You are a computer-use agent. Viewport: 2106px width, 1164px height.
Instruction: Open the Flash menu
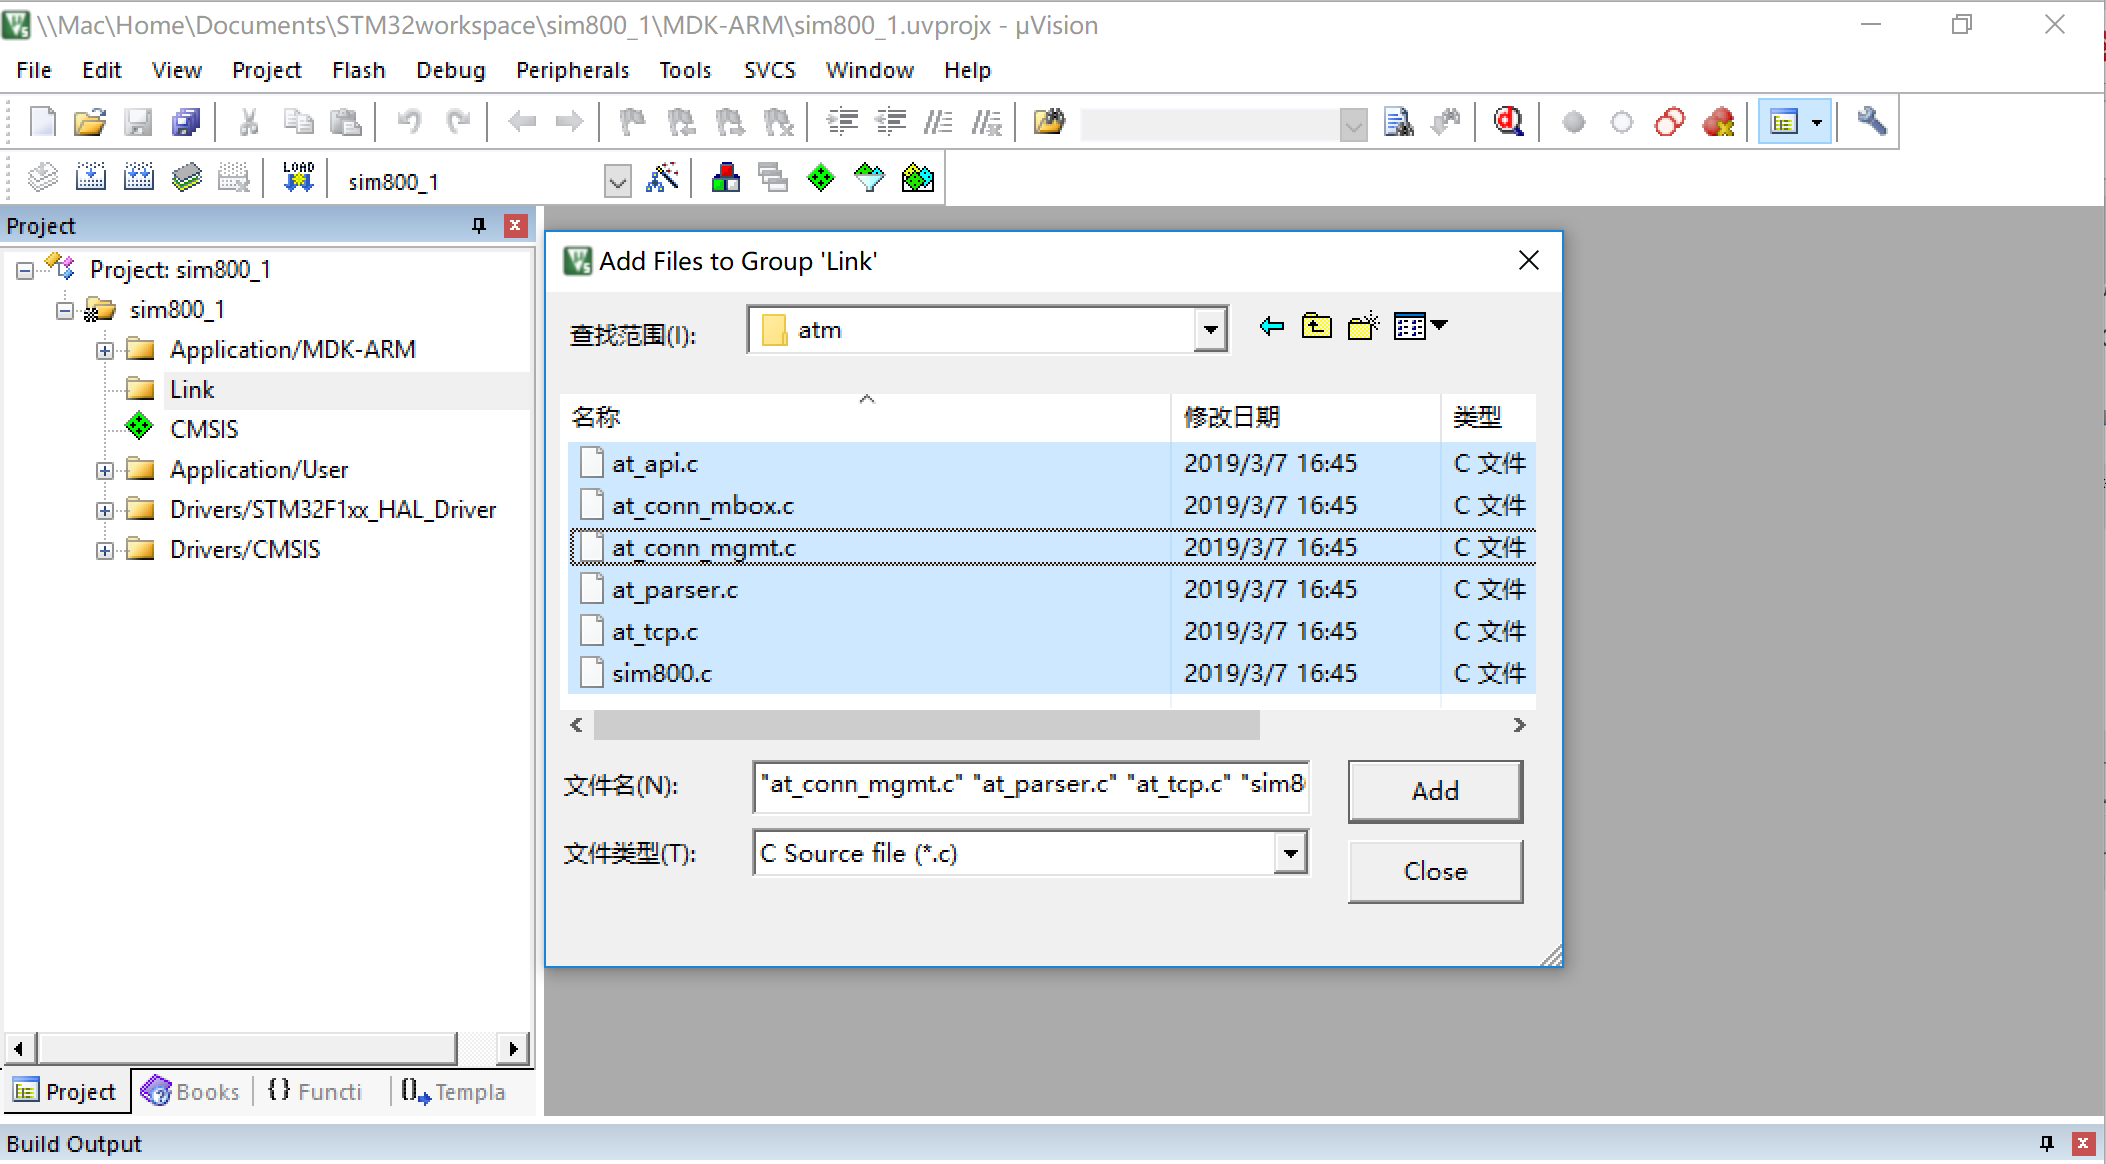[x=358, y=70]
